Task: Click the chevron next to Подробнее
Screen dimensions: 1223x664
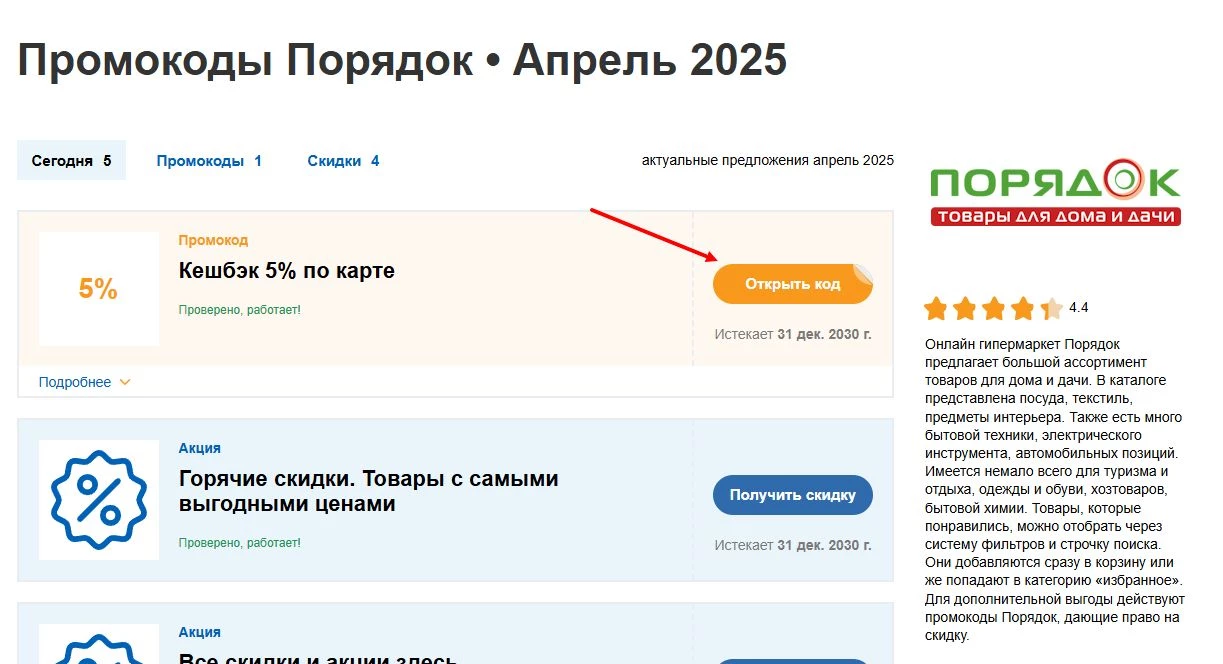Action: pos(124,382)
